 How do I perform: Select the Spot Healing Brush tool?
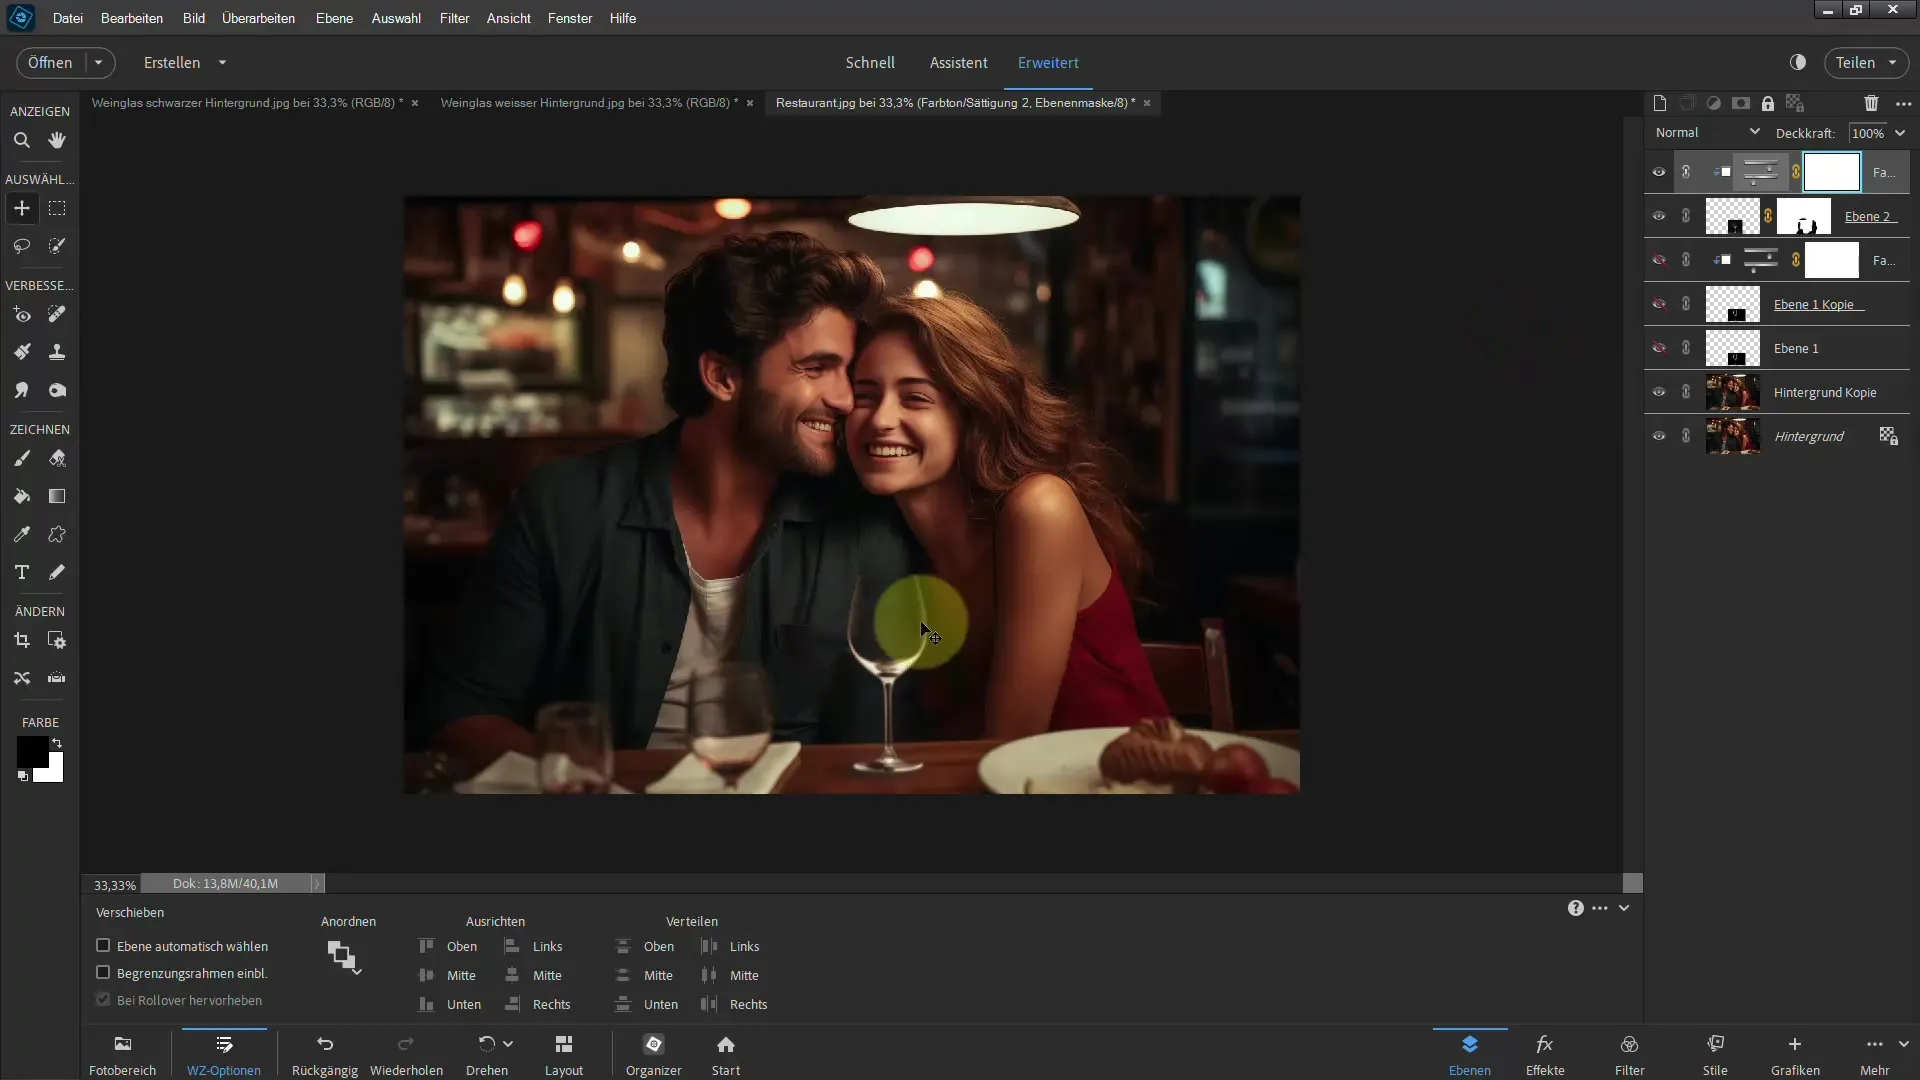pyautogui.click(x=57, y=315)
